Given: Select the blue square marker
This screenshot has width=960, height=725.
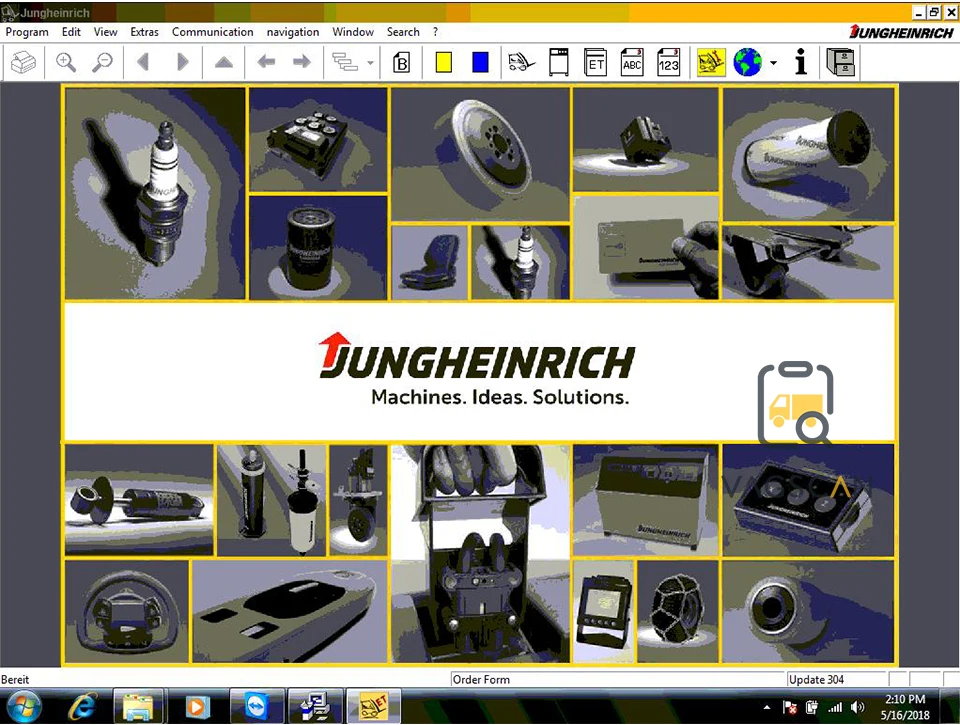Looking at the screenshot, I should click(481, 62).
